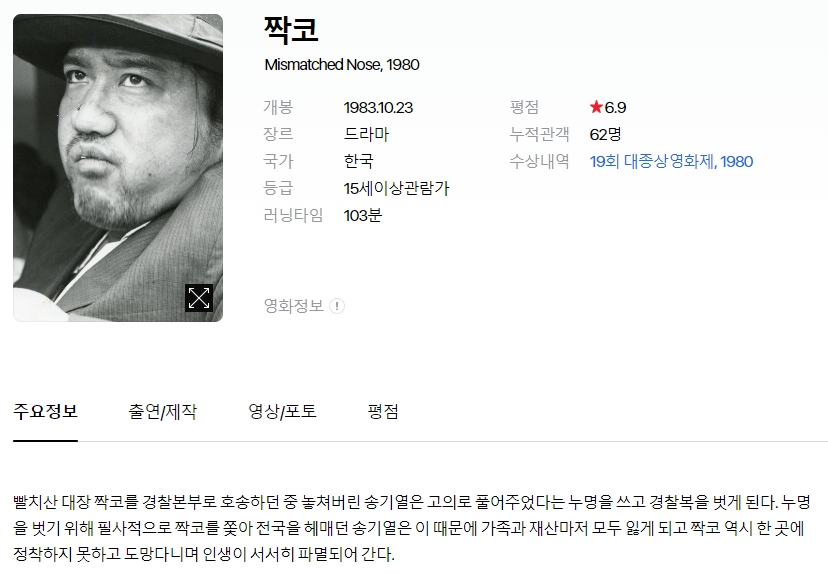Click the poster enlarge arrows icon
Screen dimensions: 828x574
click(x=199, y=298)
